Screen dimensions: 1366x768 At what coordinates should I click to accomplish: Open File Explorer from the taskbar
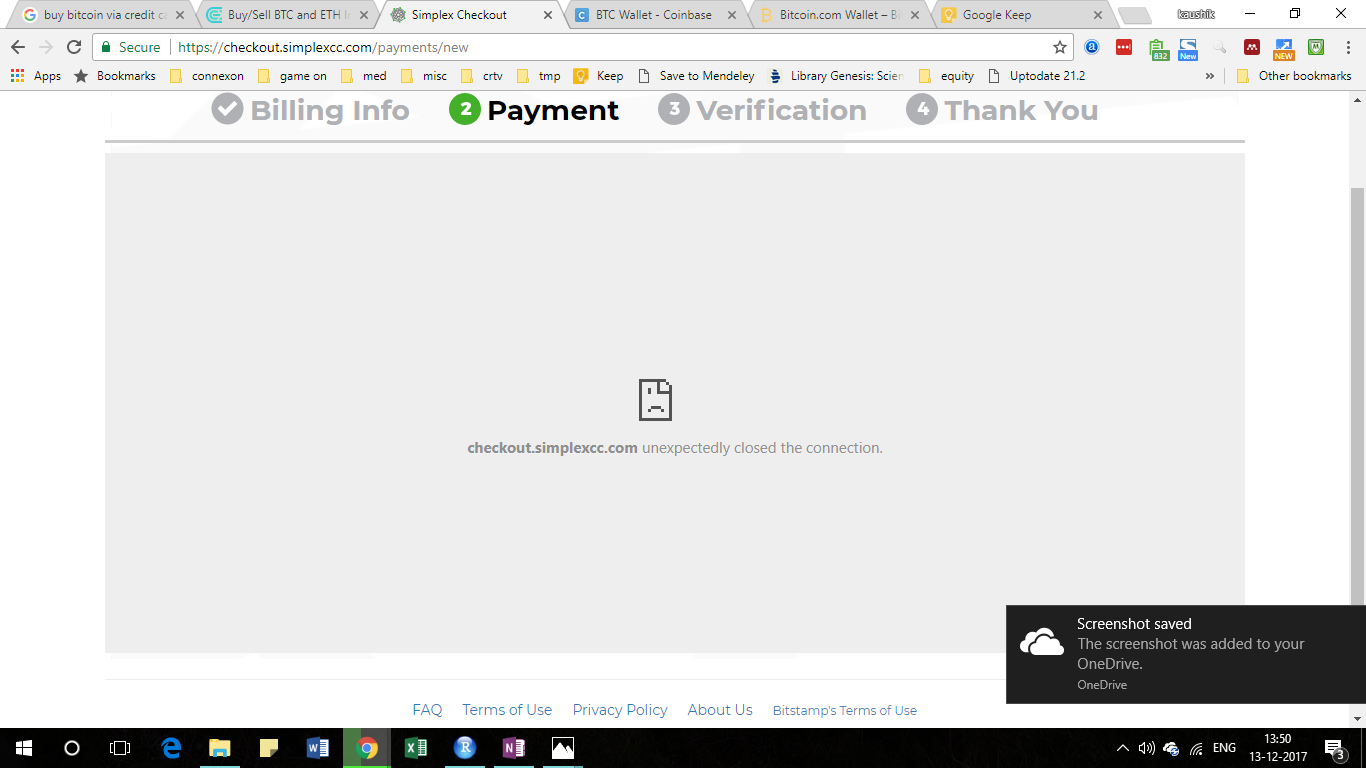point(219,748)
